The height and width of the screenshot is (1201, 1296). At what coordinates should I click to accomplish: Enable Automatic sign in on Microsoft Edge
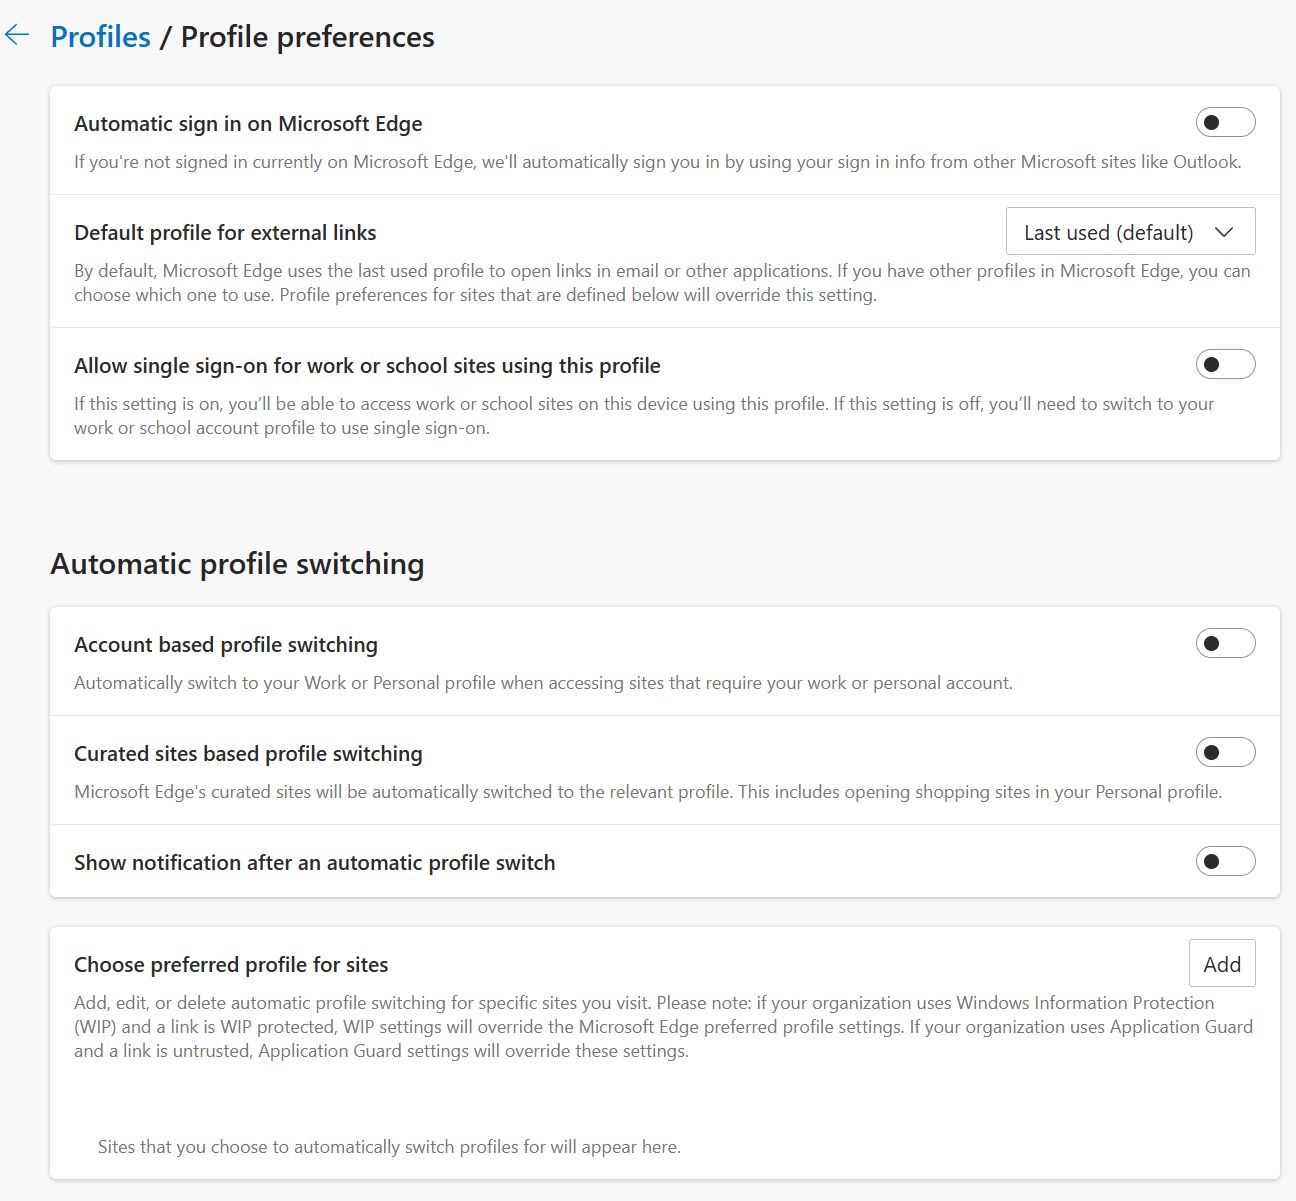1225,121
